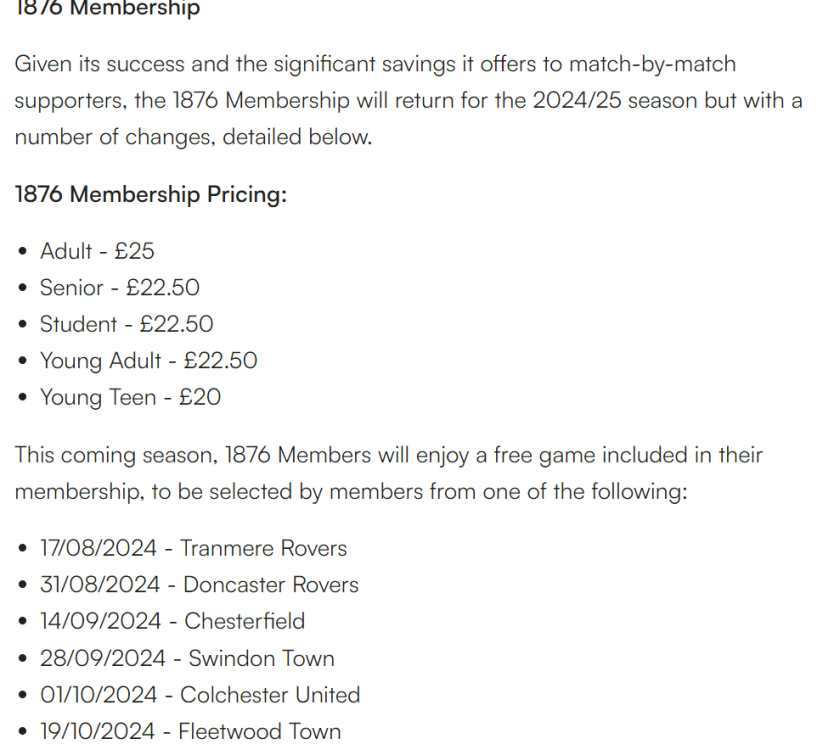Click the 'Young Adult - £22.50' entry
This screenshot has width=834, height=750.
(148, 361)
